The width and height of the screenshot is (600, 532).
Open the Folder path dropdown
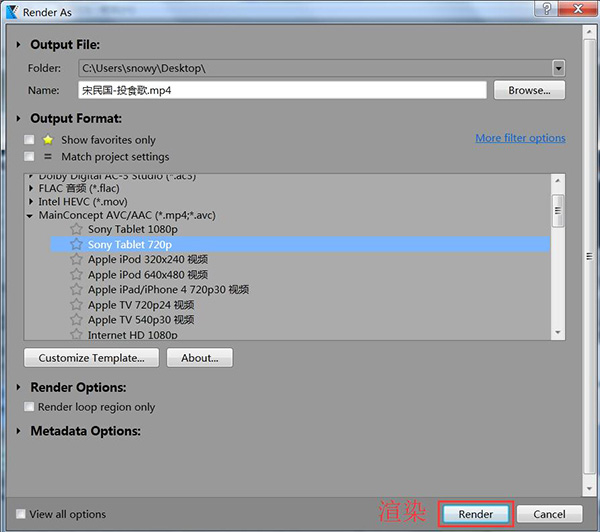click(558, 68)
